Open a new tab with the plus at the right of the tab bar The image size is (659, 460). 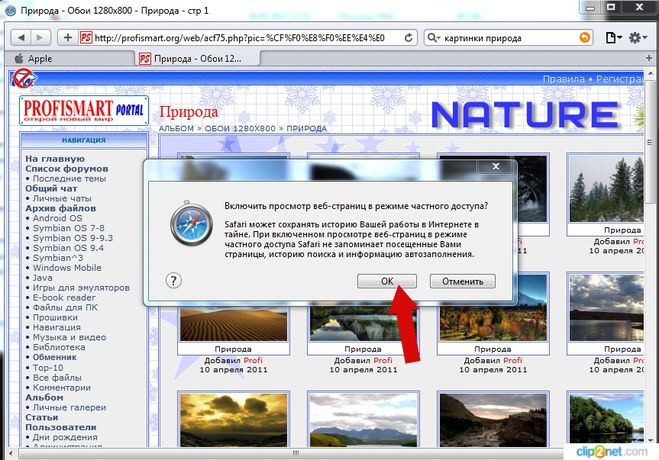tap(649, 58)
